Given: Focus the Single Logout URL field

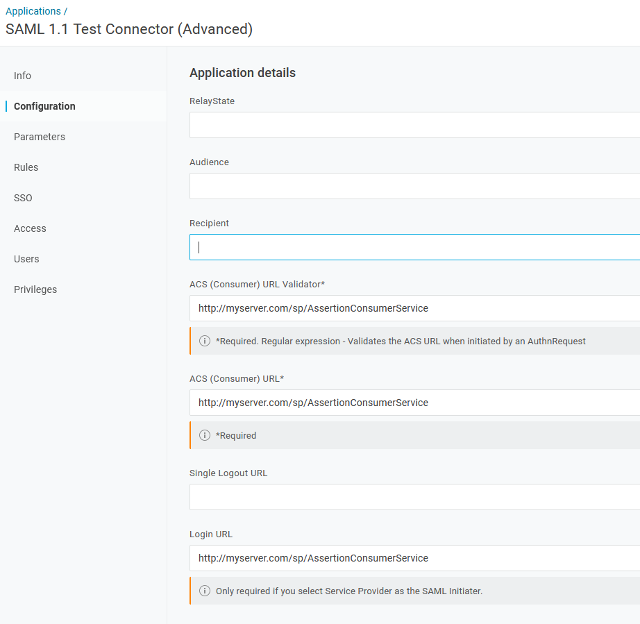Looking at the screenshot, I should tap(414, 497).
